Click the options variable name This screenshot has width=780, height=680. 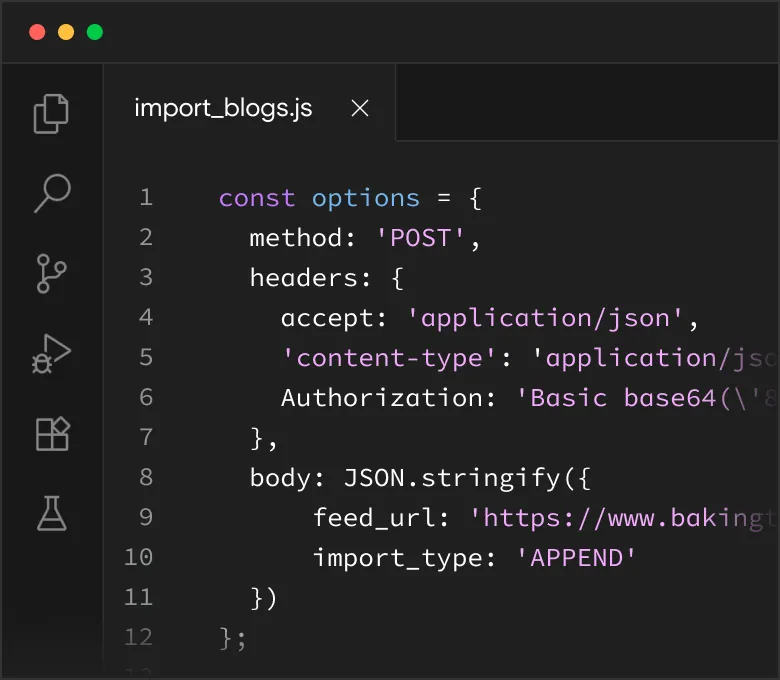[x=365, y=198]
